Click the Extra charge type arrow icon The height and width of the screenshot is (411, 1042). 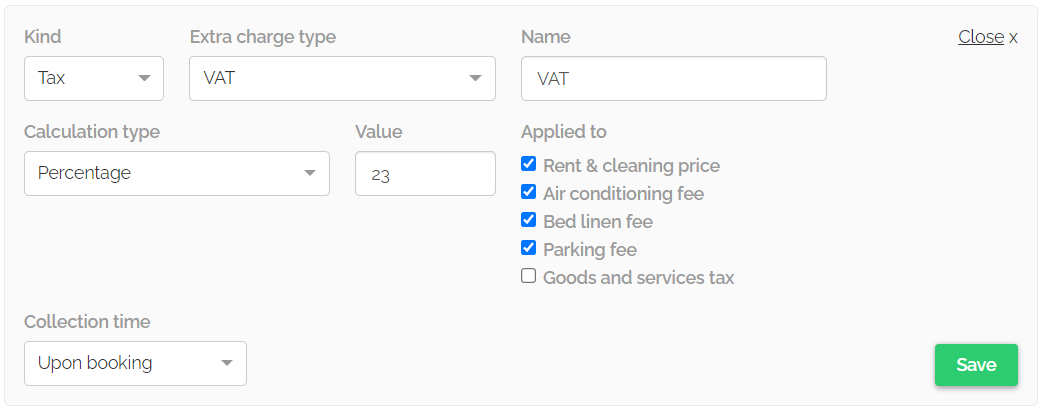tap(476, 78)
